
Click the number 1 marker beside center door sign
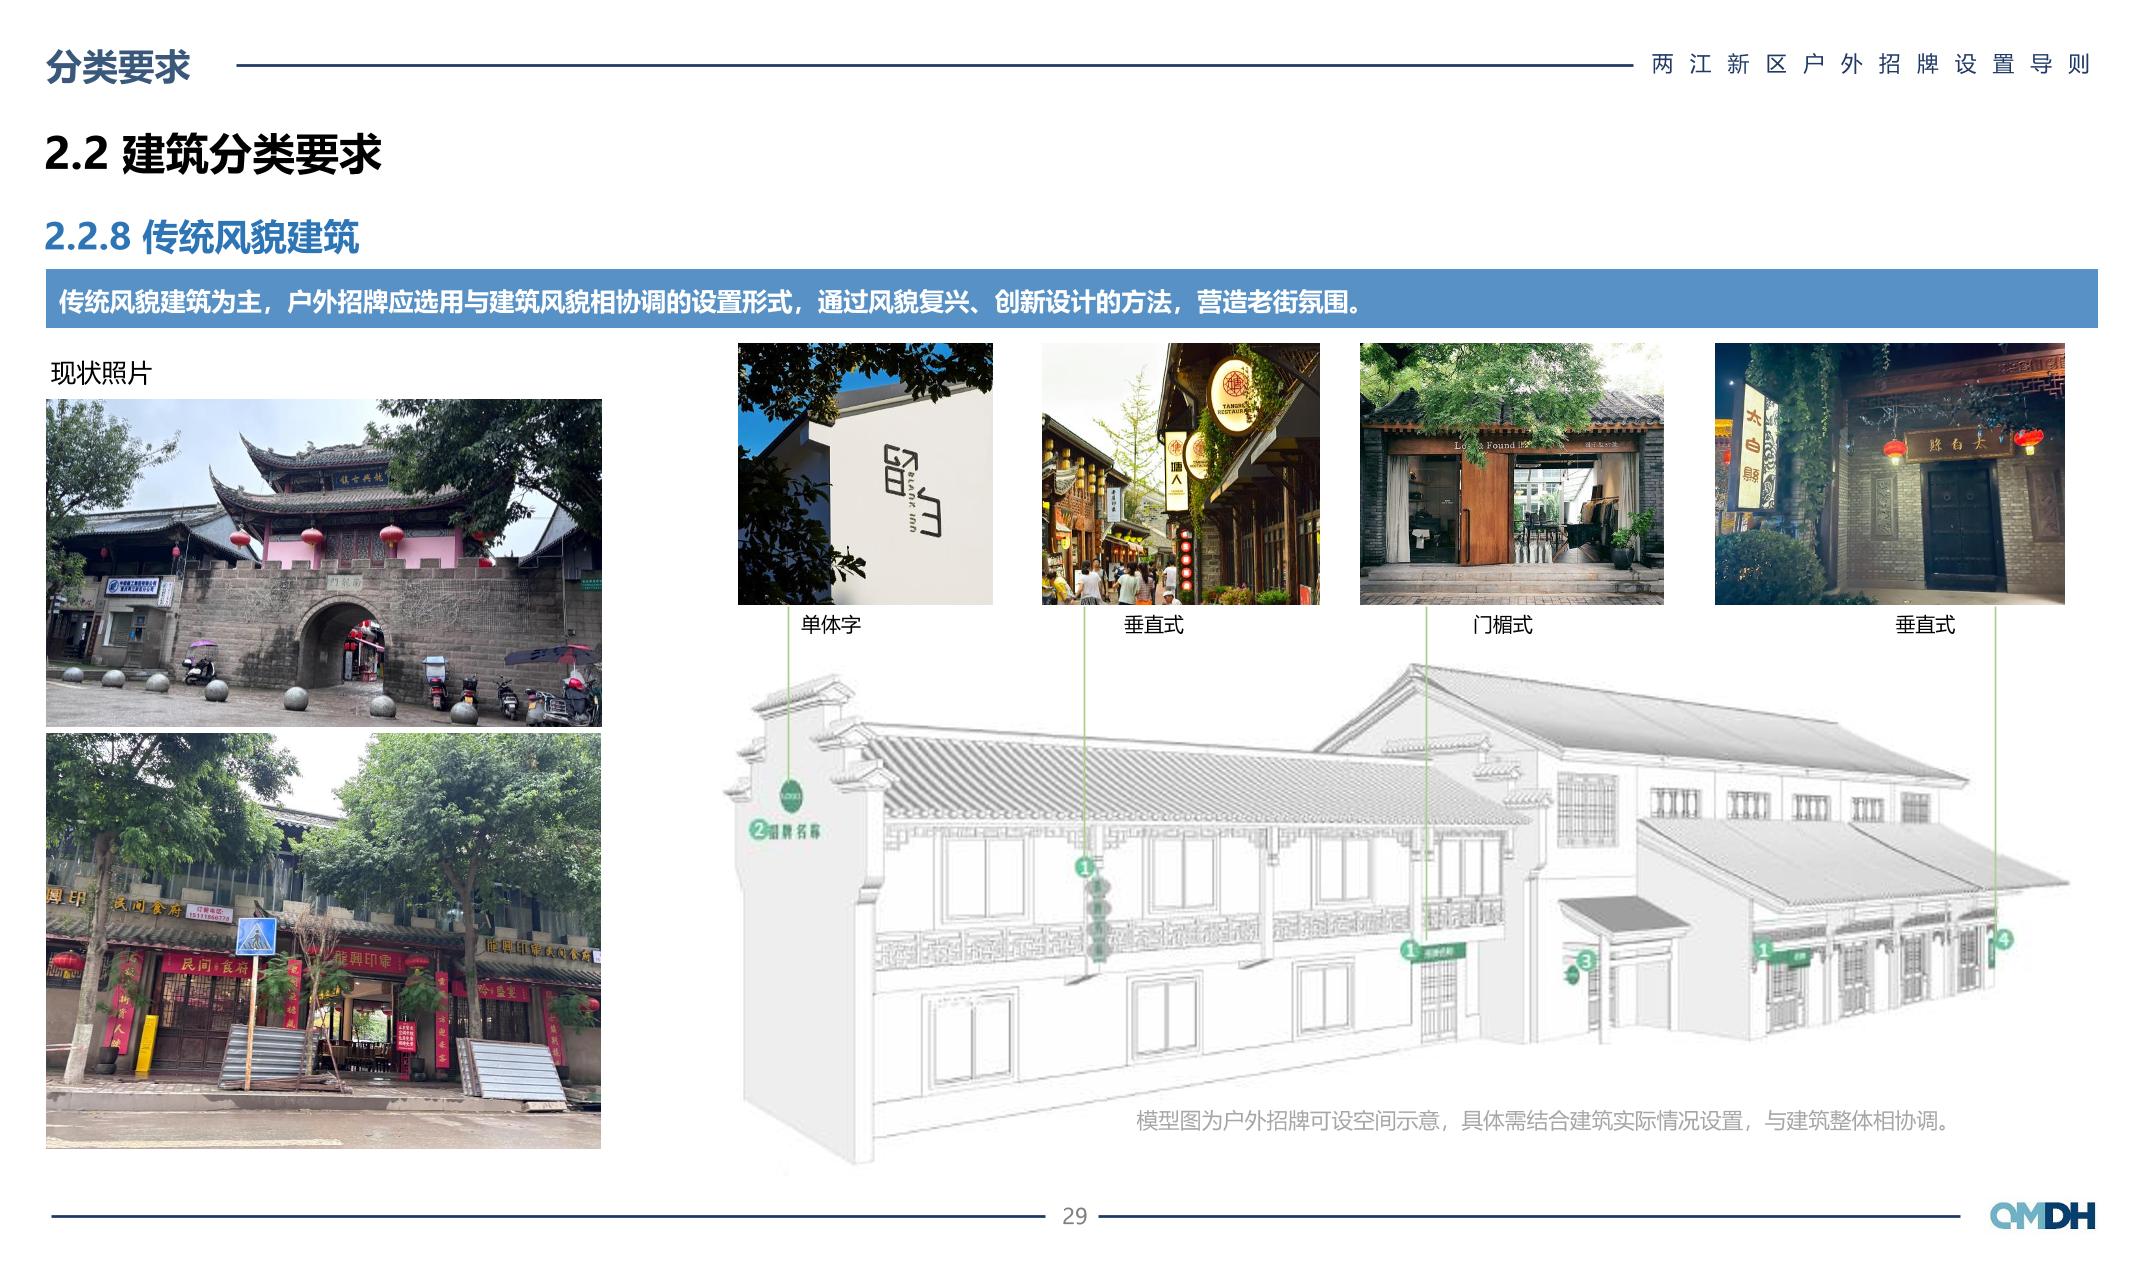(x=1410, y=949)
